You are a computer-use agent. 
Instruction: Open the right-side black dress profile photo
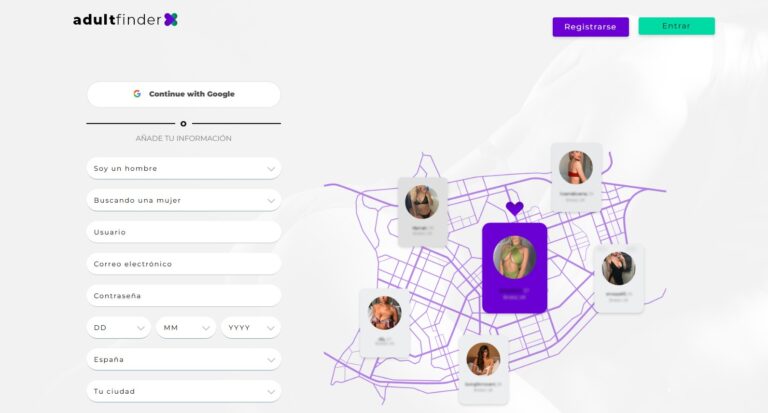coord(618,268)
